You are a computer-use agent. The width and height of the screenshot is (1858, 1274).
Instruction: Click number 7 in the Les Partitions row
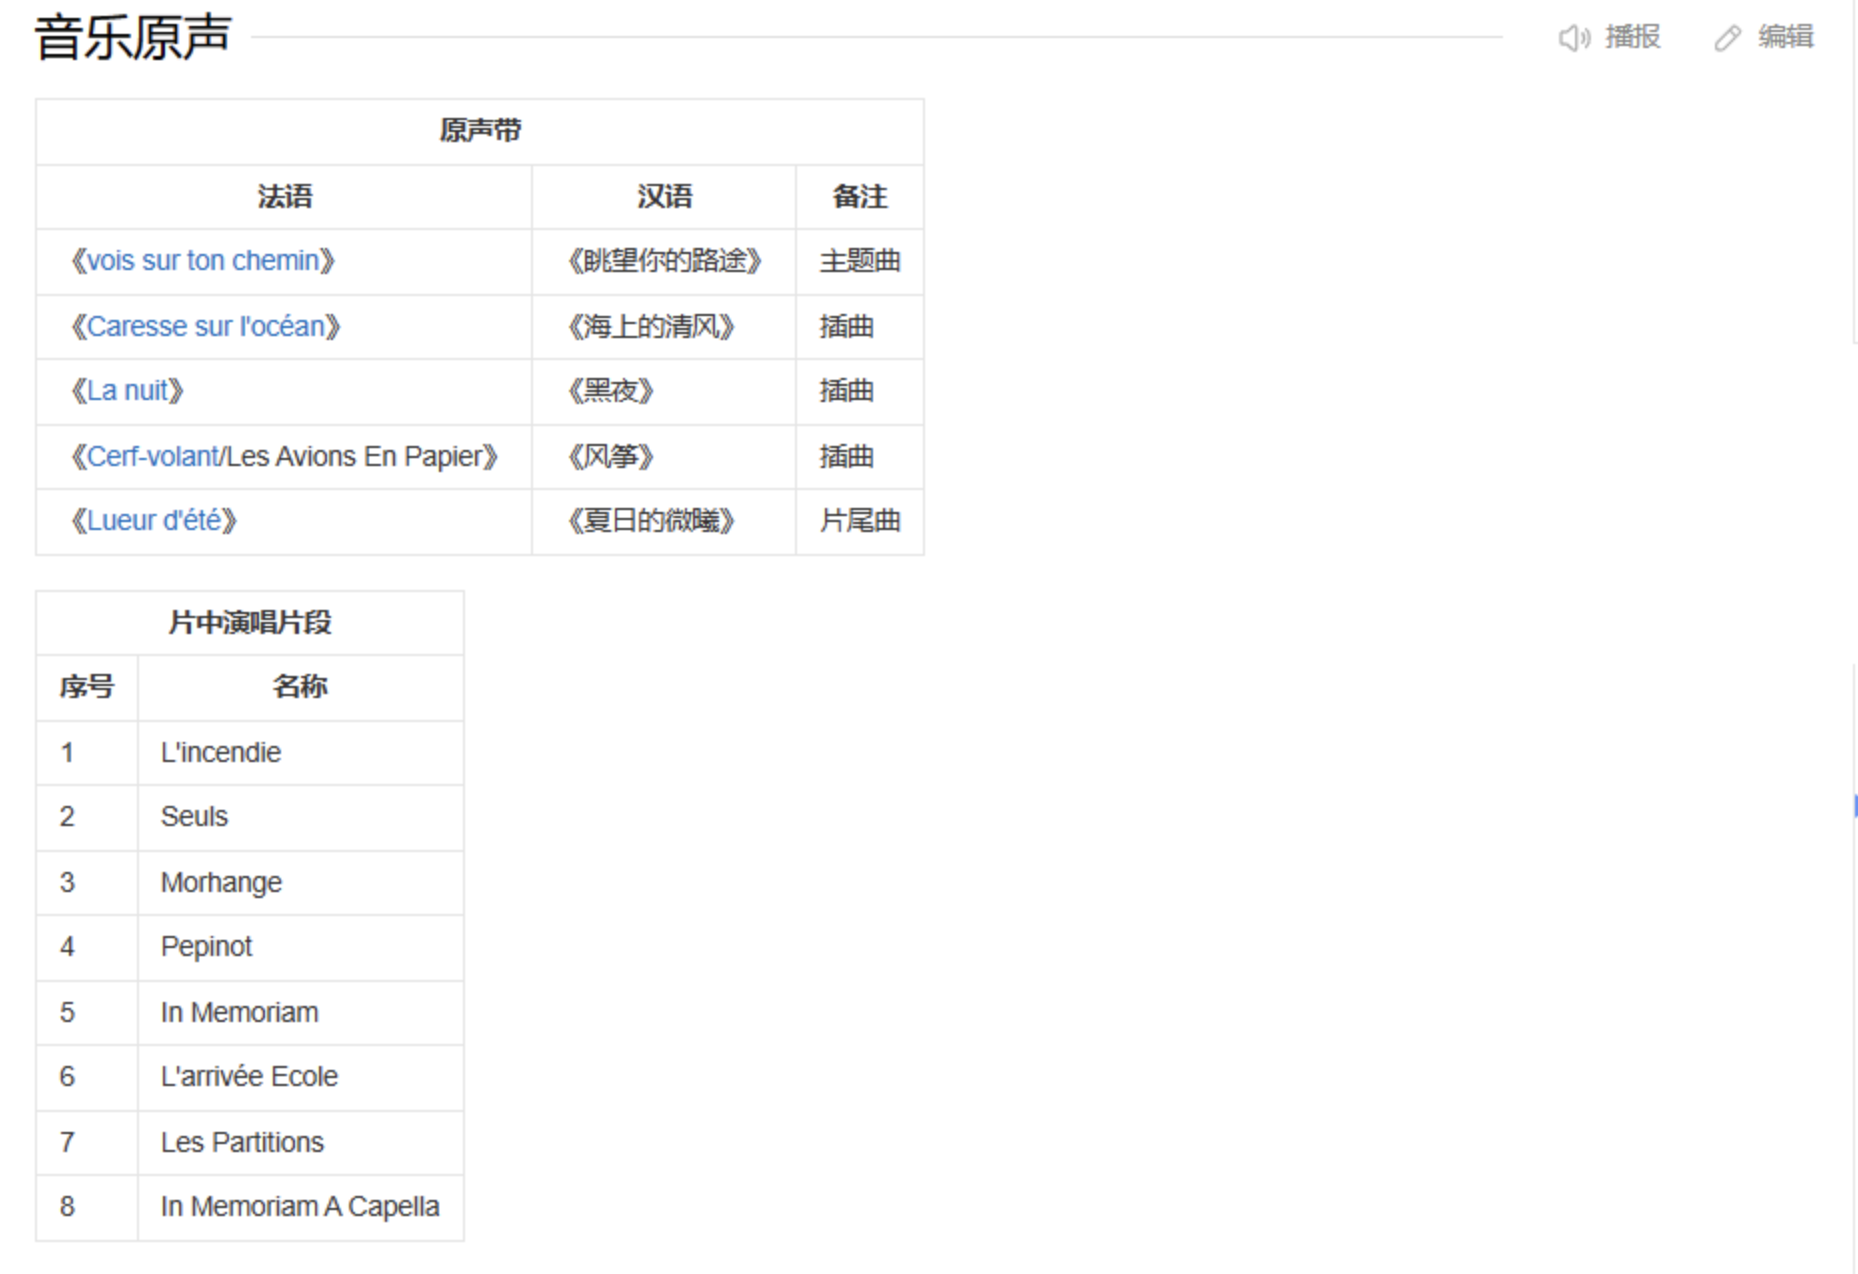click(67, 1143)
